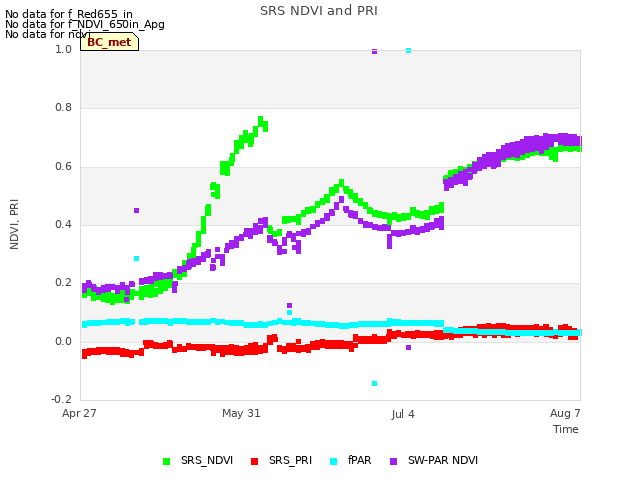Click the BC_met annotation label
Viewport: 640px width, 480px height.
(109, 42)
